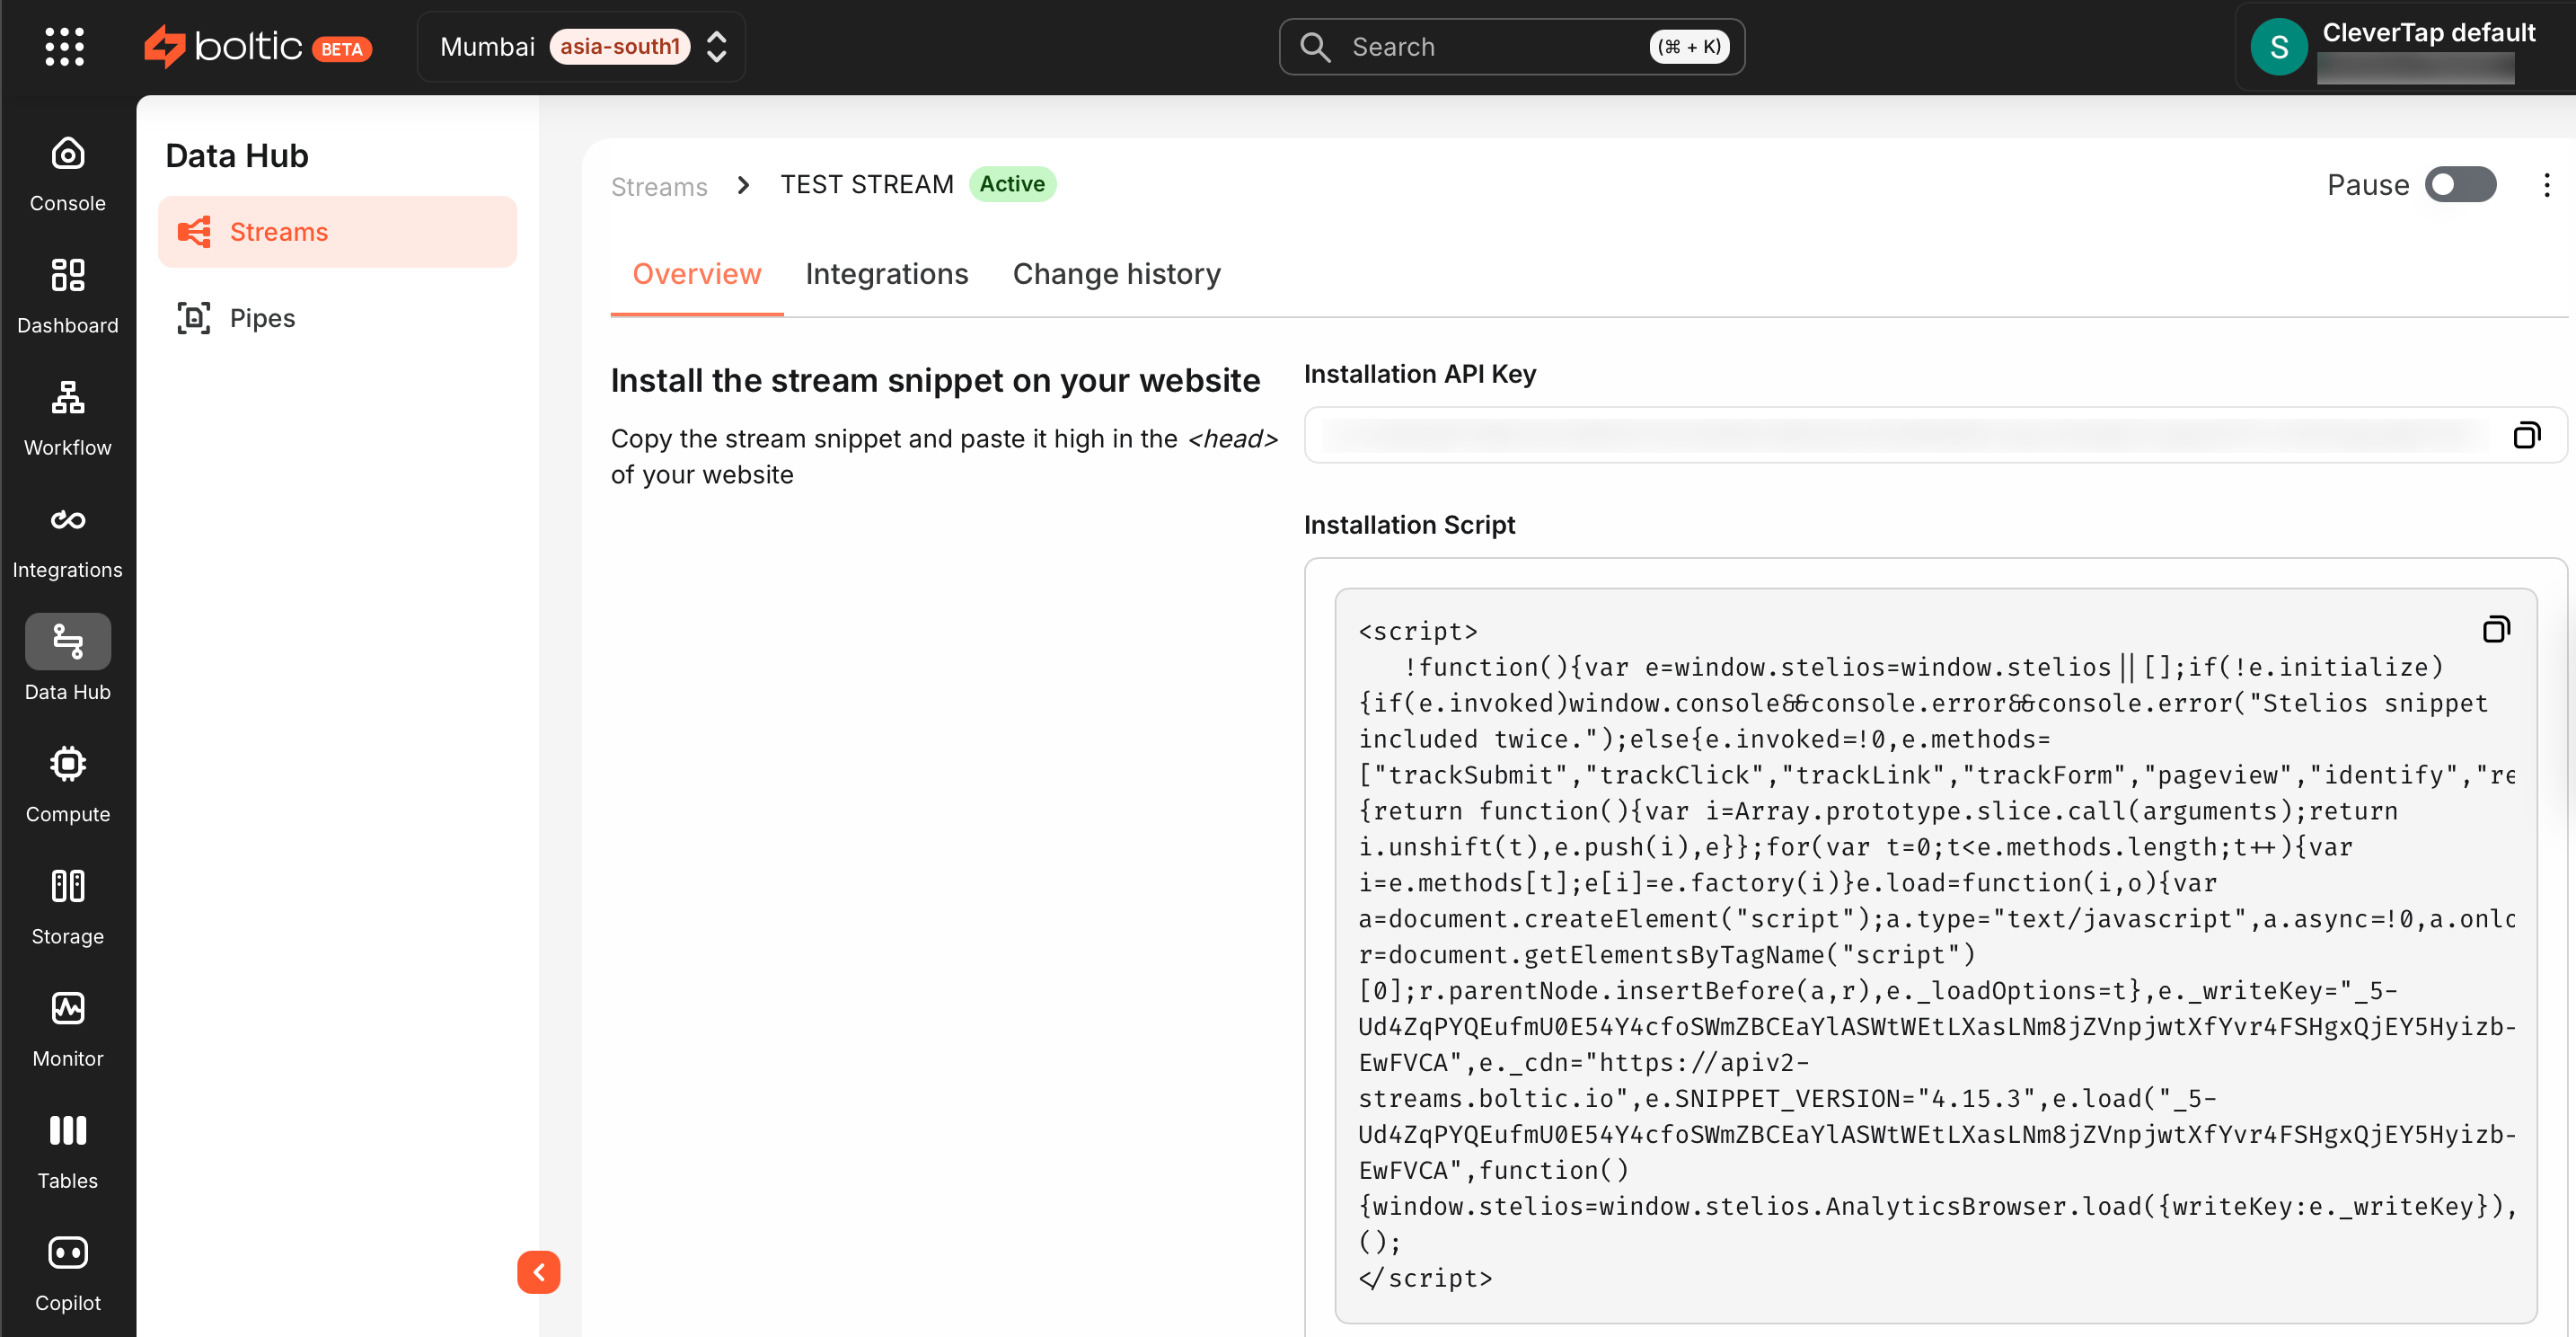Image resolution: width=2576 pixels, height=1337 pixels.
Task: Select Data Hub in left rail
Action: [67, 659]
